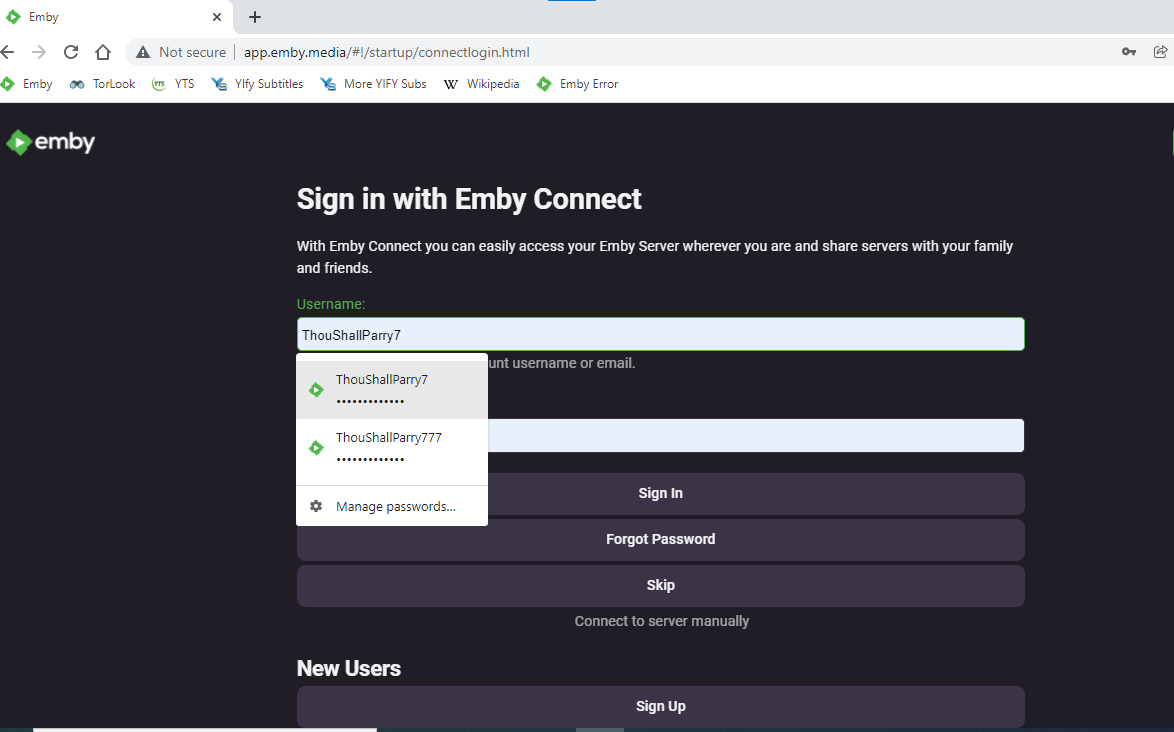Screen dimensions: 1174x732
Task: Open a new tab with the plus button
Action: [x=255, y=17]
